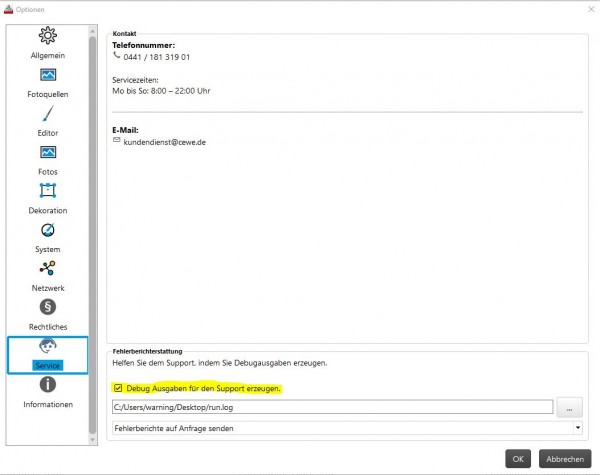Screen dimensions: 600x475
Task: Confirm with the OK button
Action: coord(518,459)
